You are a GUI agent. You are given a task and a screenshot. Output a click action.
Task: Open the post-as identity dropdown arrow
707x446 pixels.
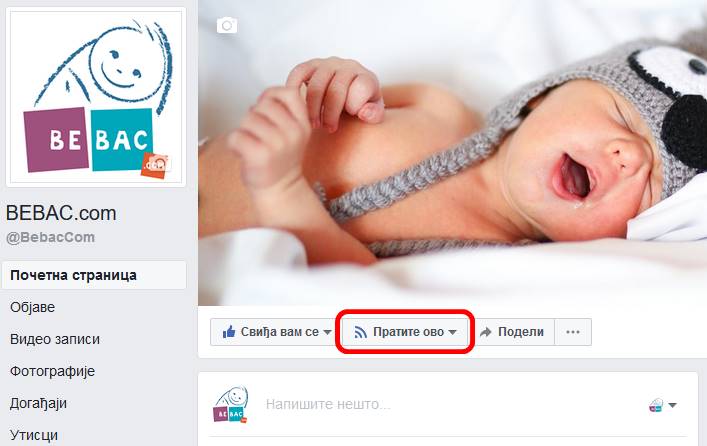pos(672,405)
